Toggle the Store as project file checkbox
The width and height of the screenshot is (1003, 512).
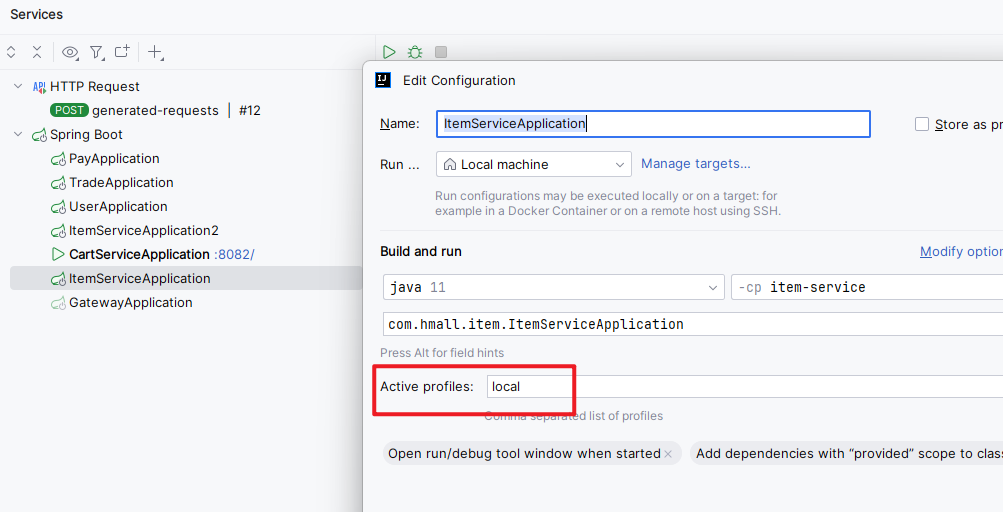pos(922,124)
